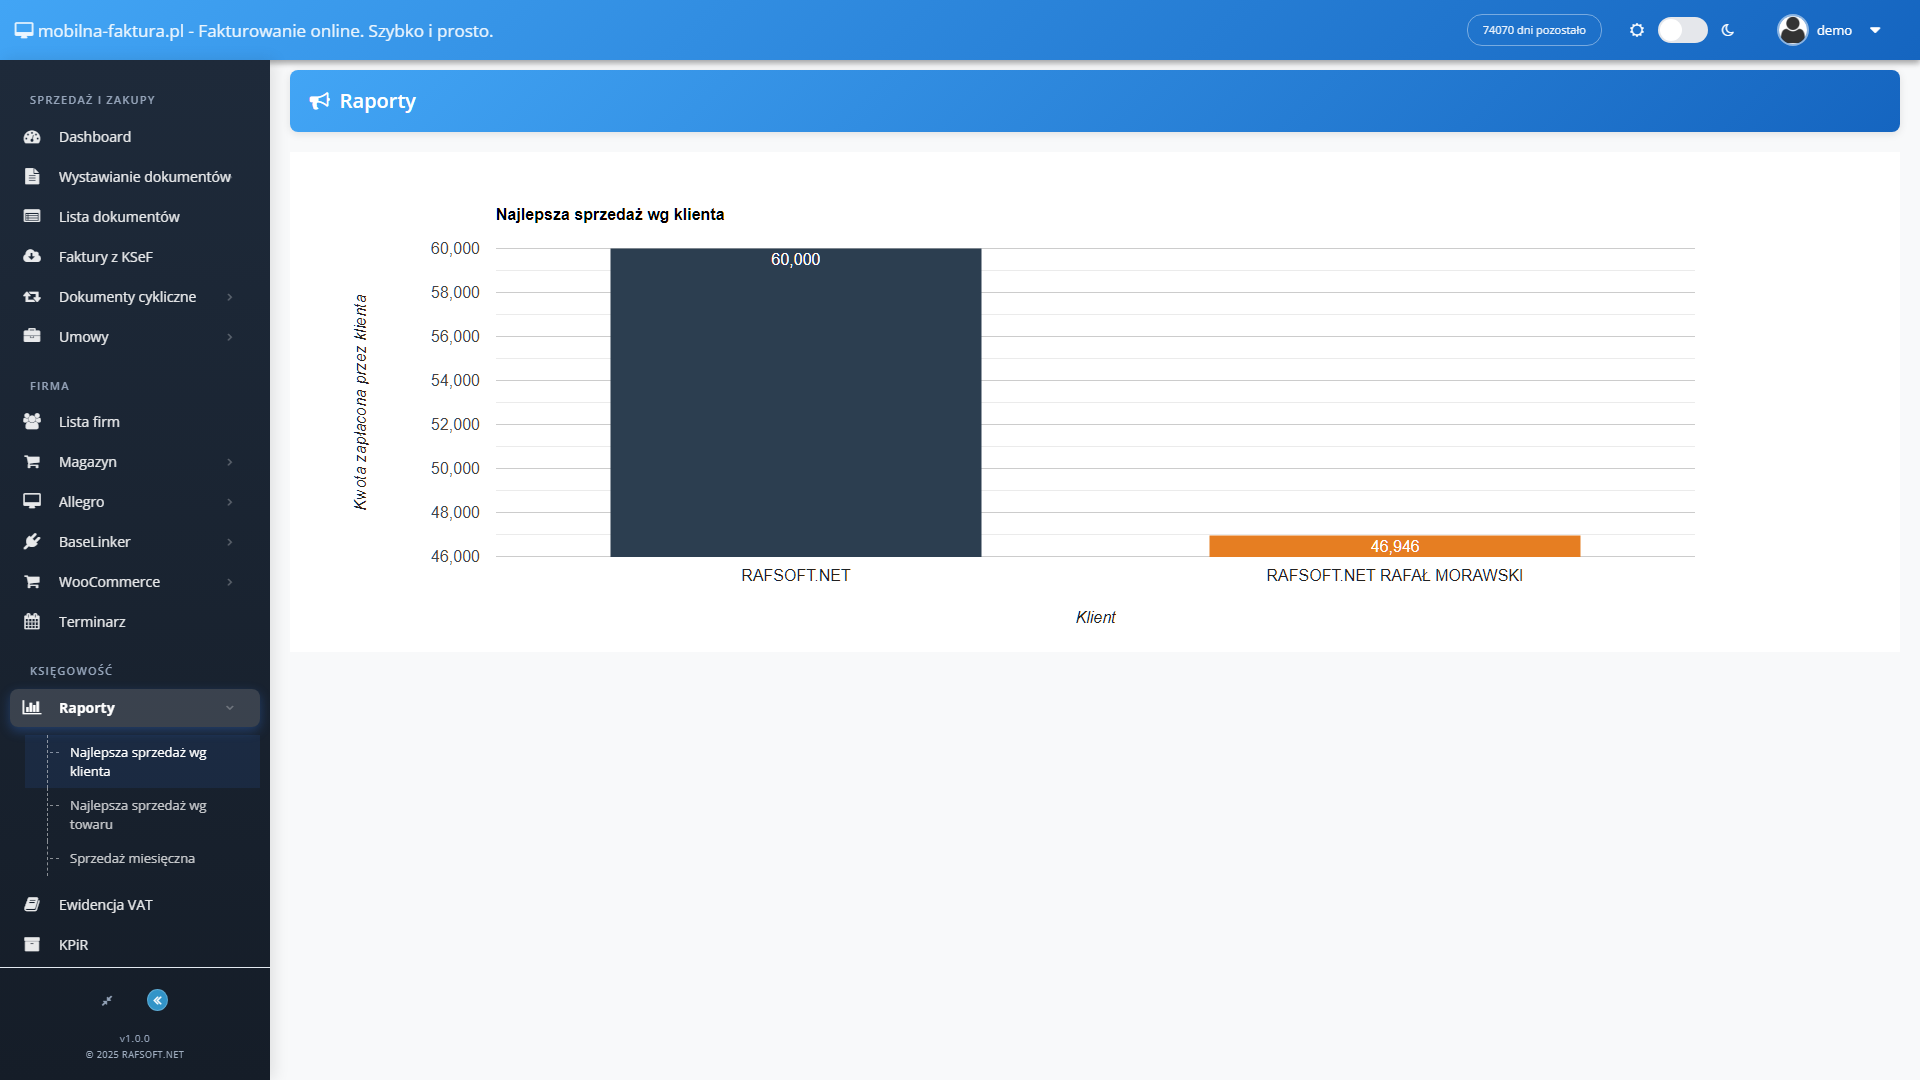This screenshot has height=1080, width=1920.
Task: Click the KPiR archive box icon
Action: coord(32,945)
